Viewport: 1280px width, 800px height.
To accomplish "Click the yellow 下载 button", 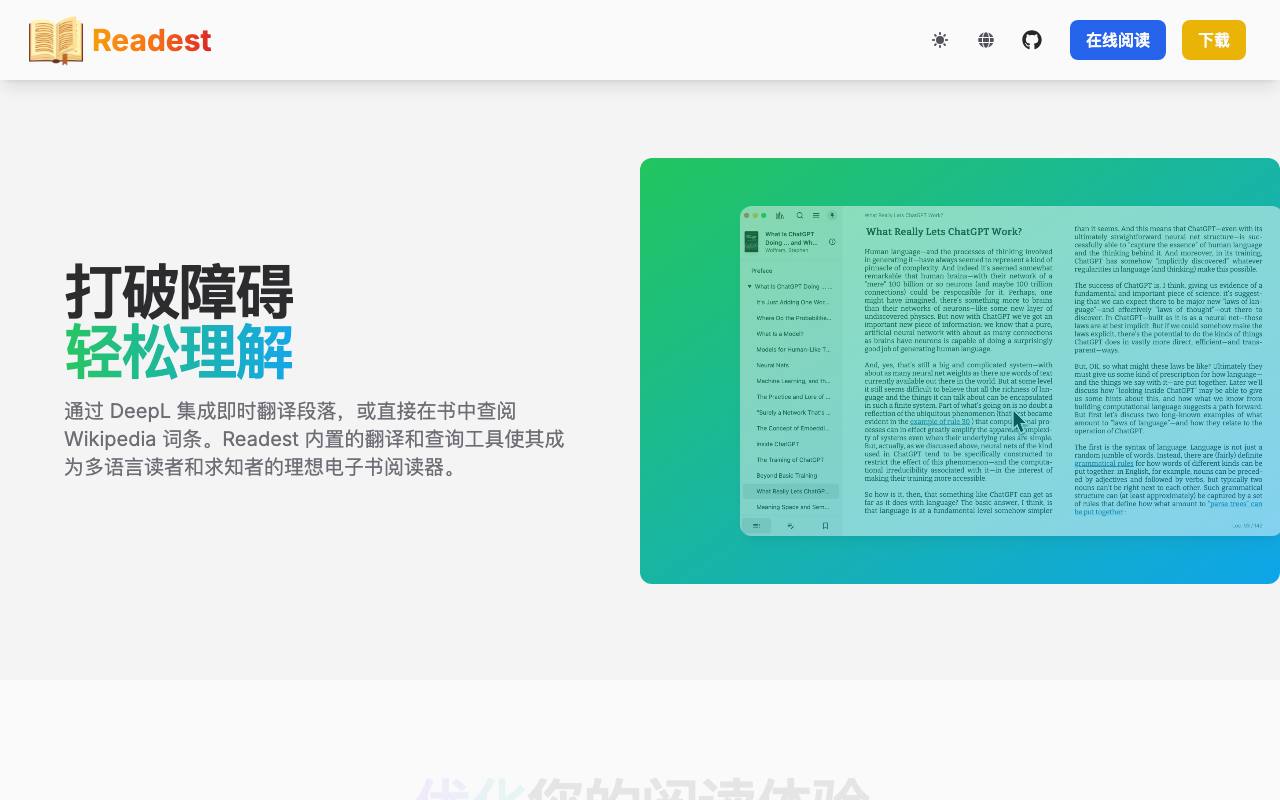I will (1214, 40).
